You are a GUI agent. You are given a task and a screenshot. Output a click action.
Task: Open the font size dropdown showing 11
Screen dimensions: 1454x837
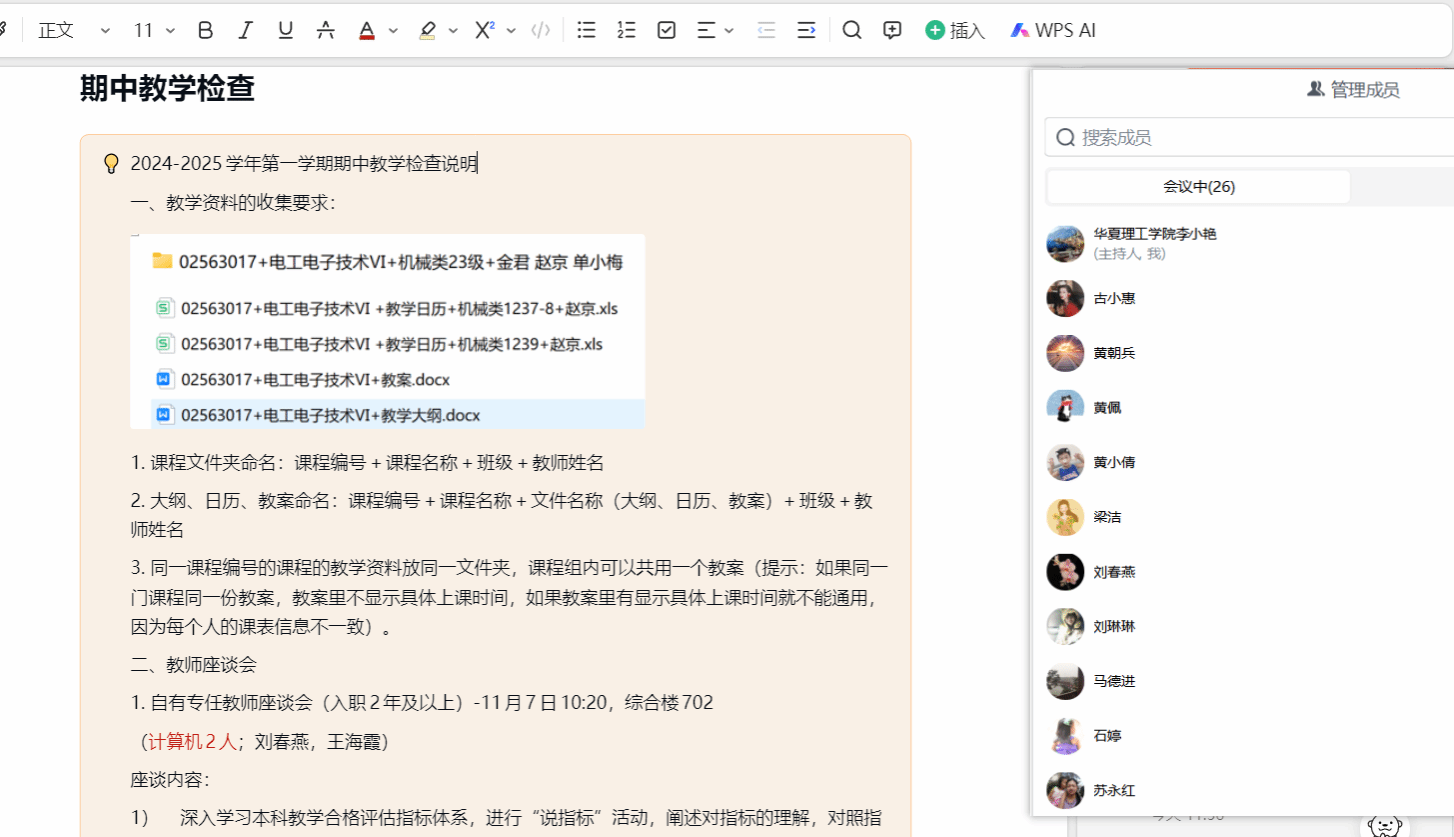[154, 30]
